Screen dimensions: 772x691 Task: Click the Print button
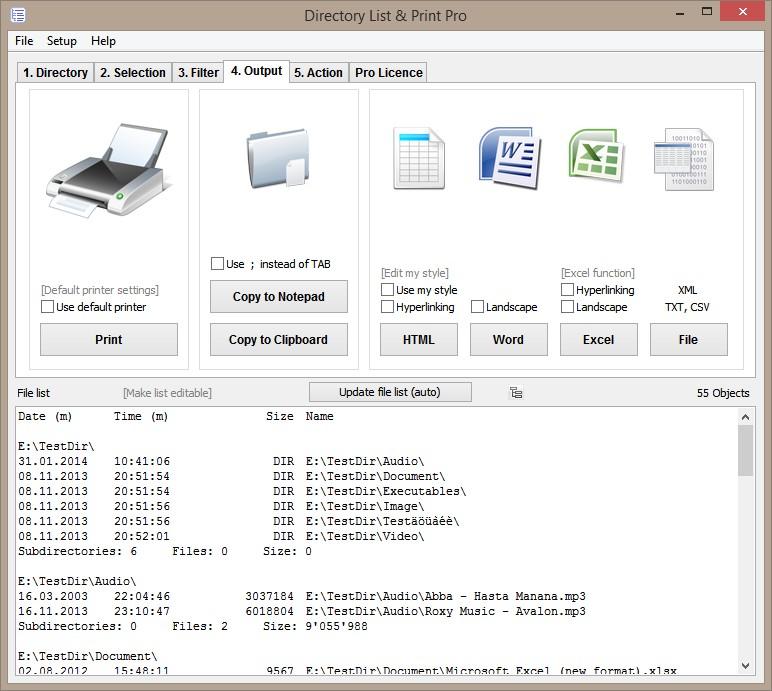(109, 339)
